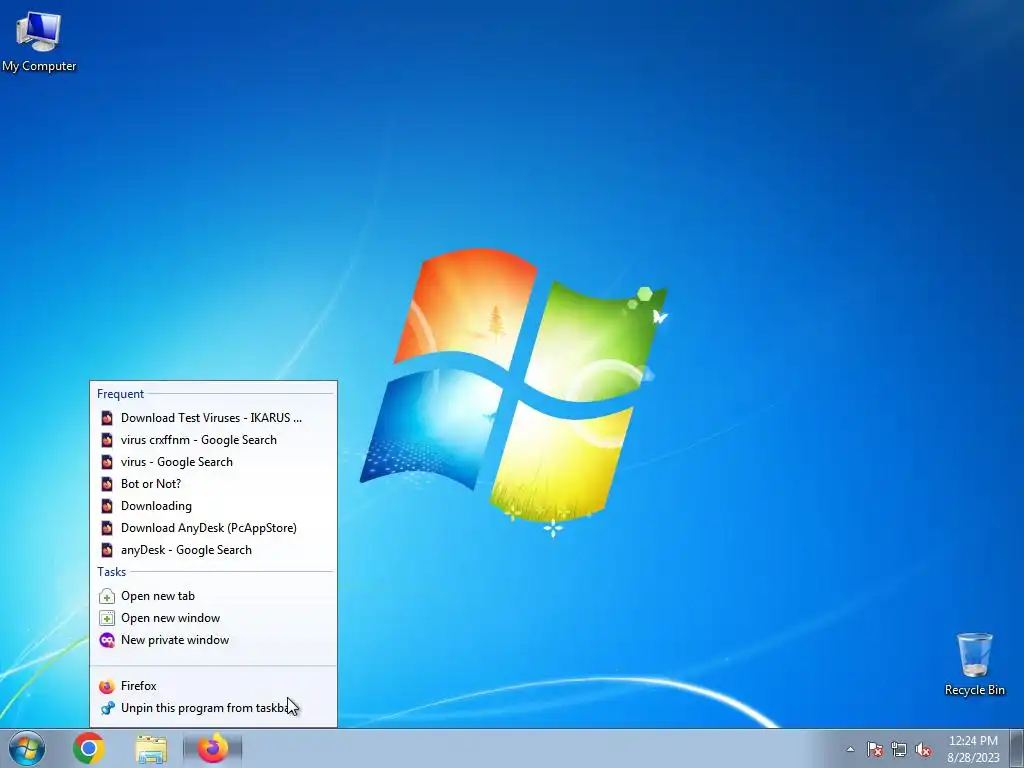
Task: Launch 'Firefox' from the jump list
Action: click(214, 686)
